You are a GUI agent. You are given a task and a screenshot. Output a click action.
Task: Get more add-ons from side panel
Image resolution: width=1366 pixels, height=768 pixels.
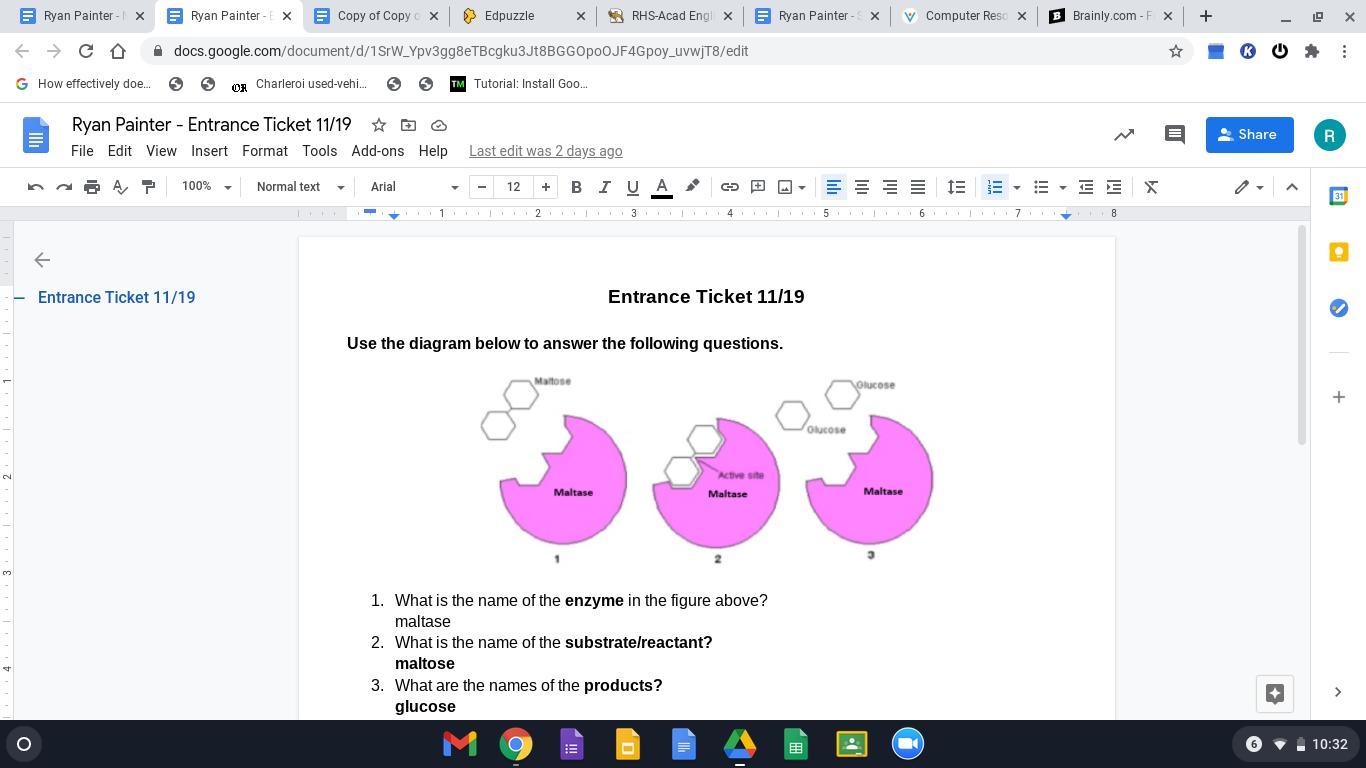[x=1339, y=397]
